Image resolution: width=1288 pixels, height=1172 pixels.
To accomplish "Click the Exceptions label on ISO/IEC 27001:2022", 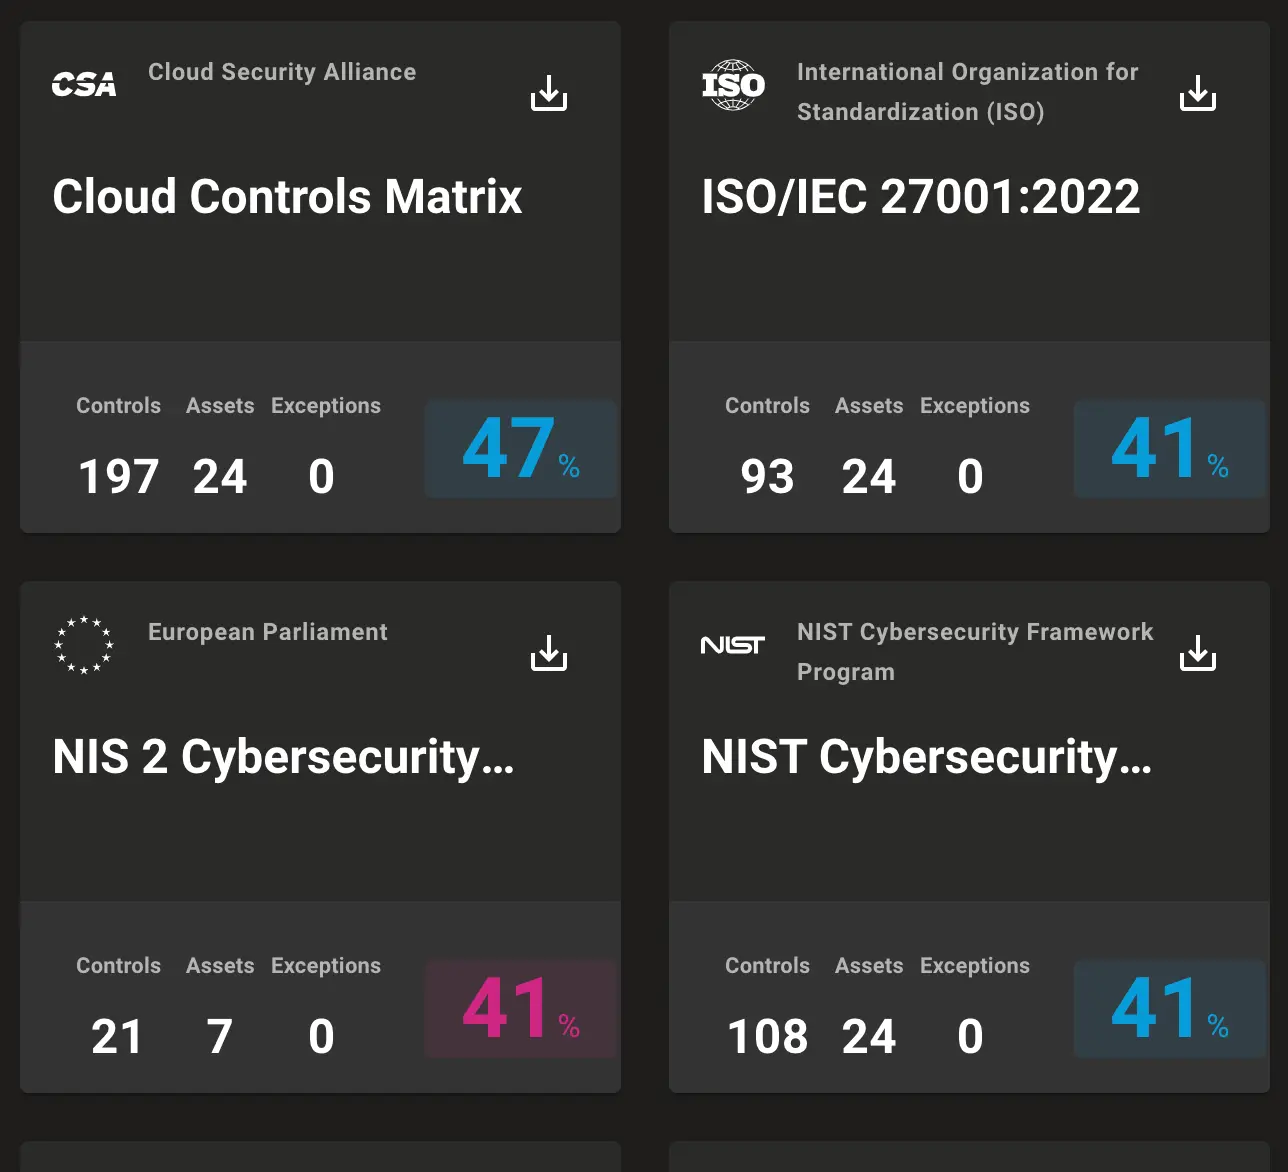I will [975, 406].
